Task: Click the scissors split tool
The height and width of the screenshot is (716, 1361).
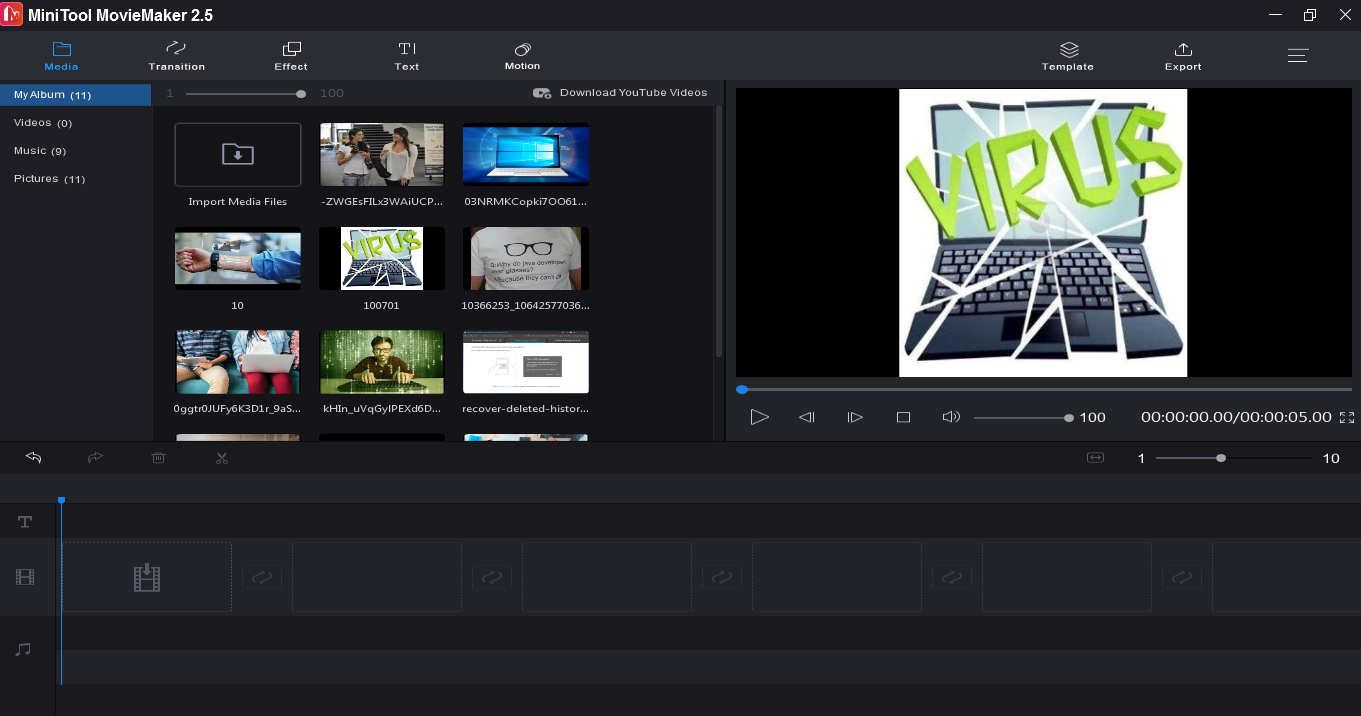Action: pos(222,458)
